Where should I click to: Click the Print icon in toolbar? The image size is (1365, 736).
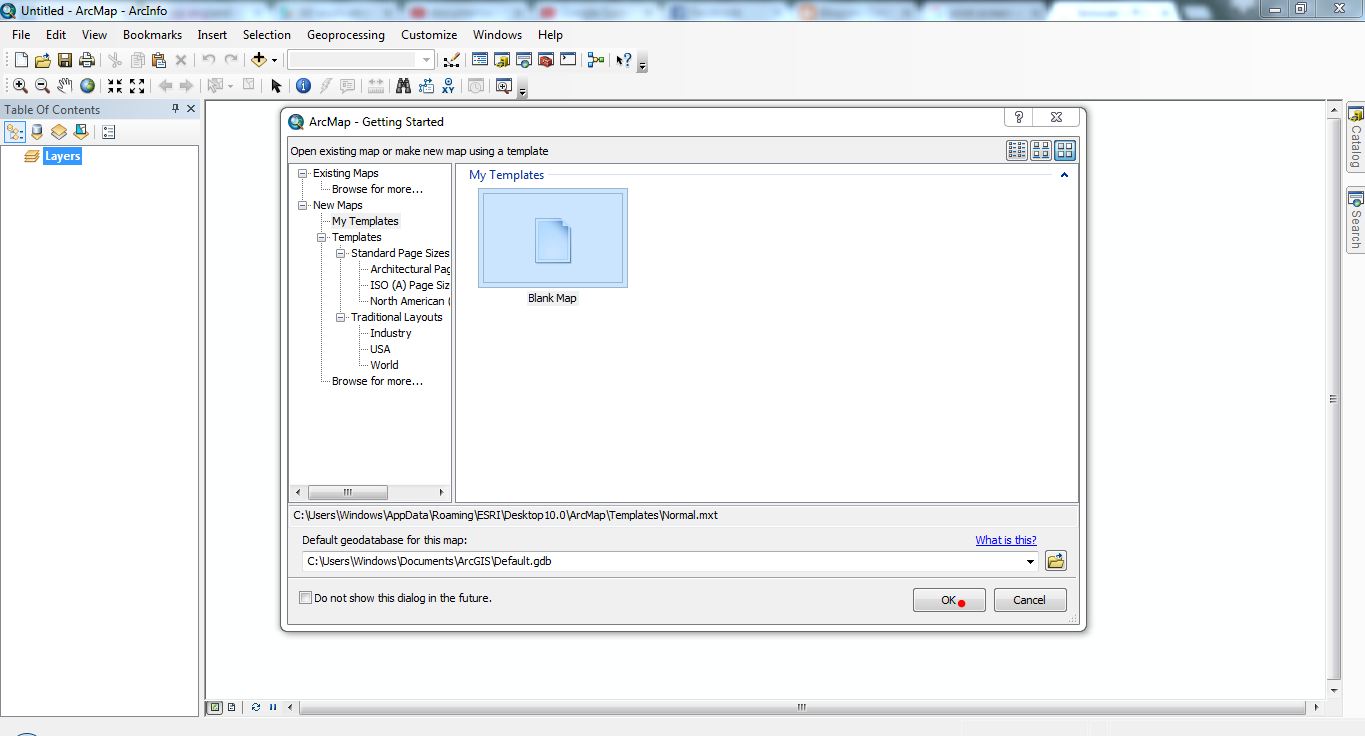[87, 60]
